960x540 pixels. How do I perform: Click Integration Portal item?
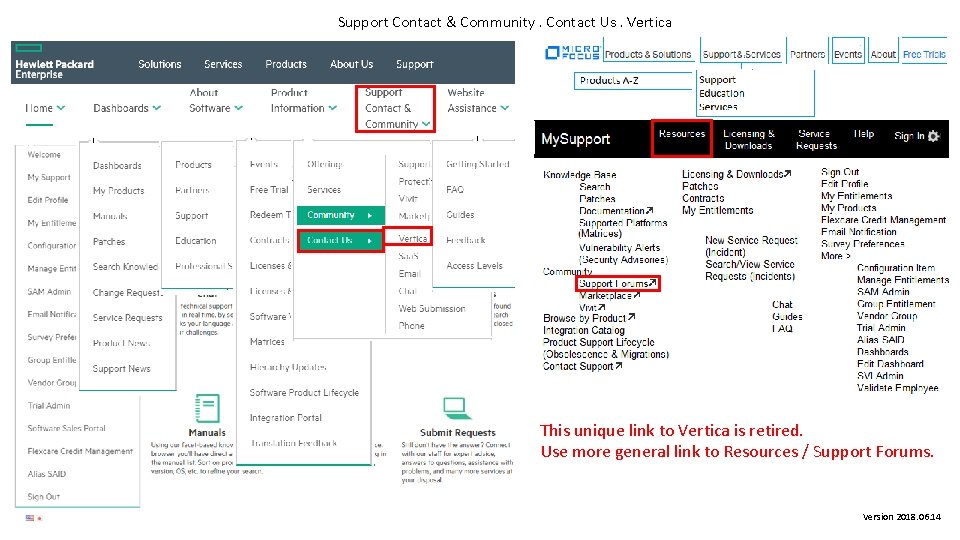pyautogui.click(x=285, y=418)
